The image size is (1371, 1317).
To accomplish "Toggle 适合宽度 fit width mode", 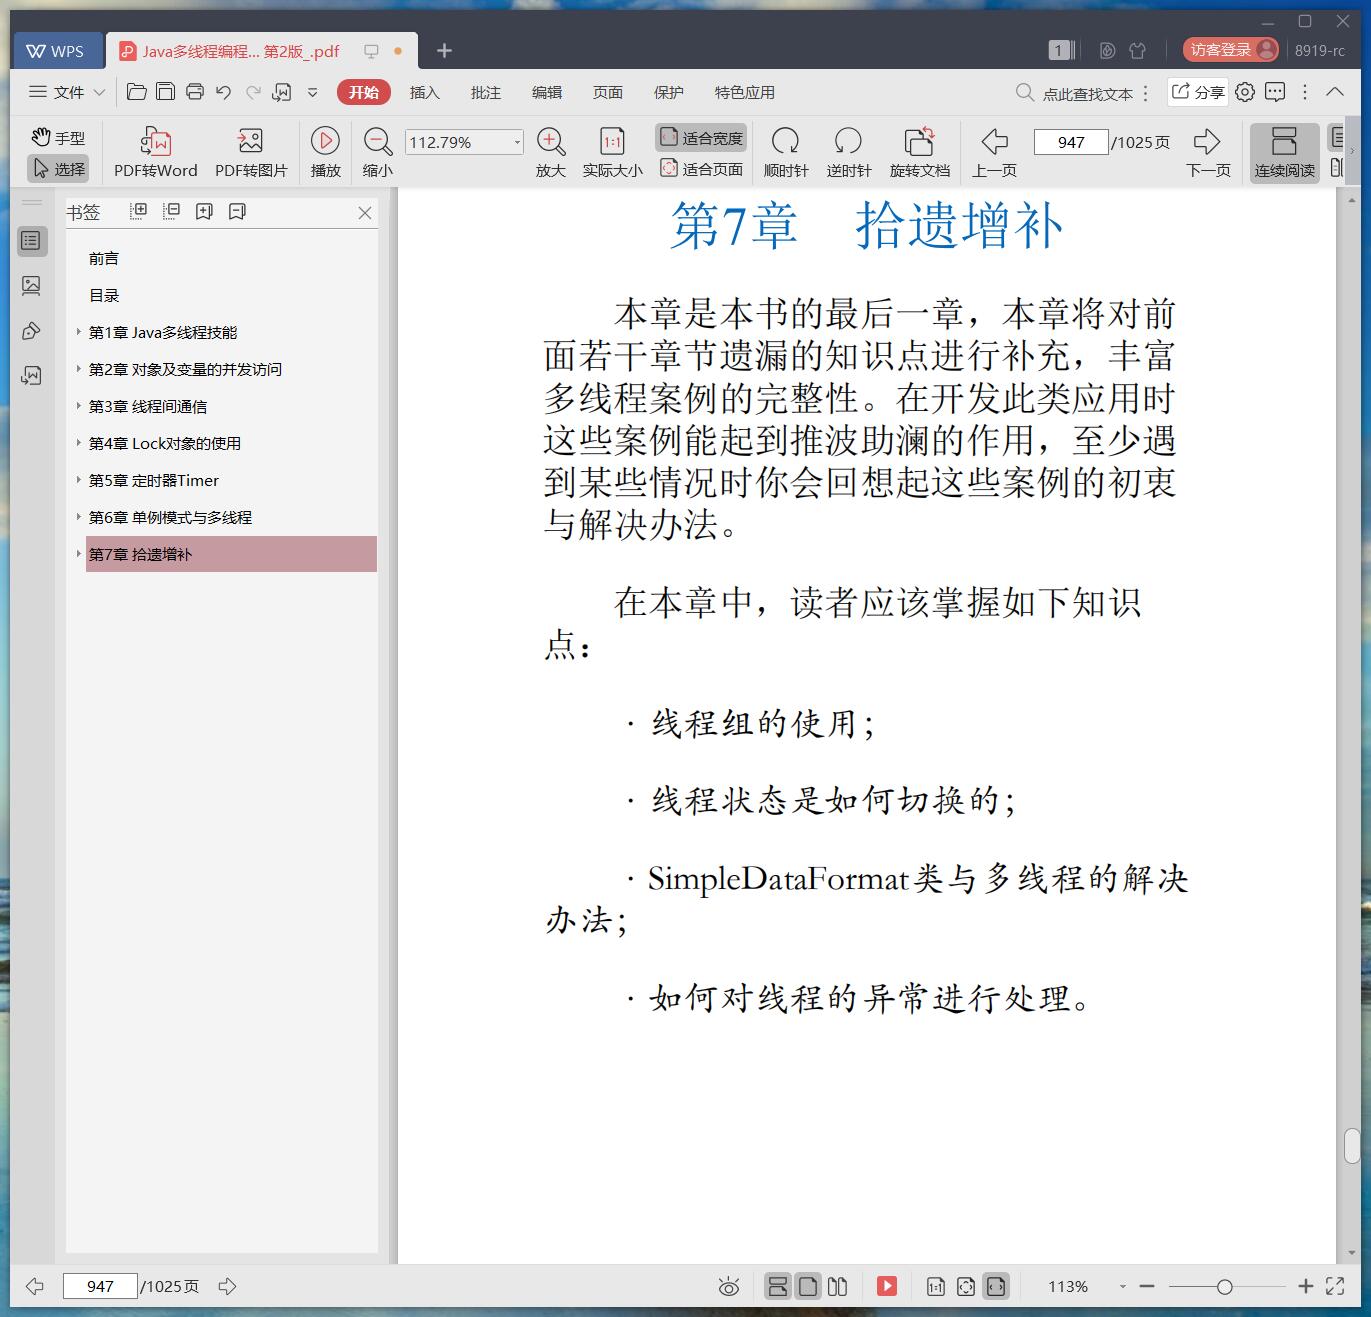I will point(702,138).
